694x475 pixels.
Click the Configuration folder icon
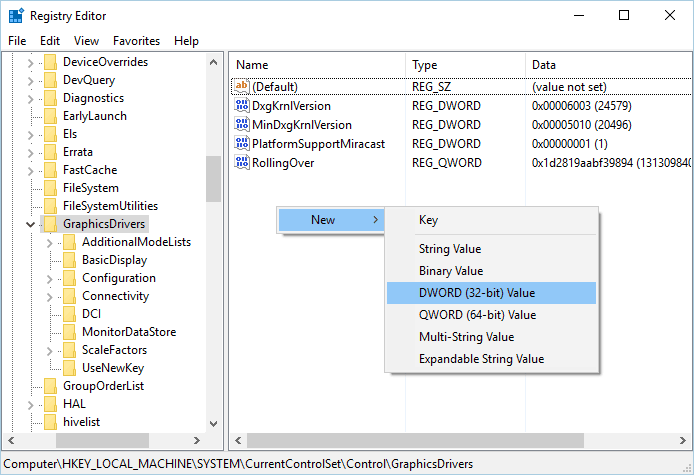(69, 278)
